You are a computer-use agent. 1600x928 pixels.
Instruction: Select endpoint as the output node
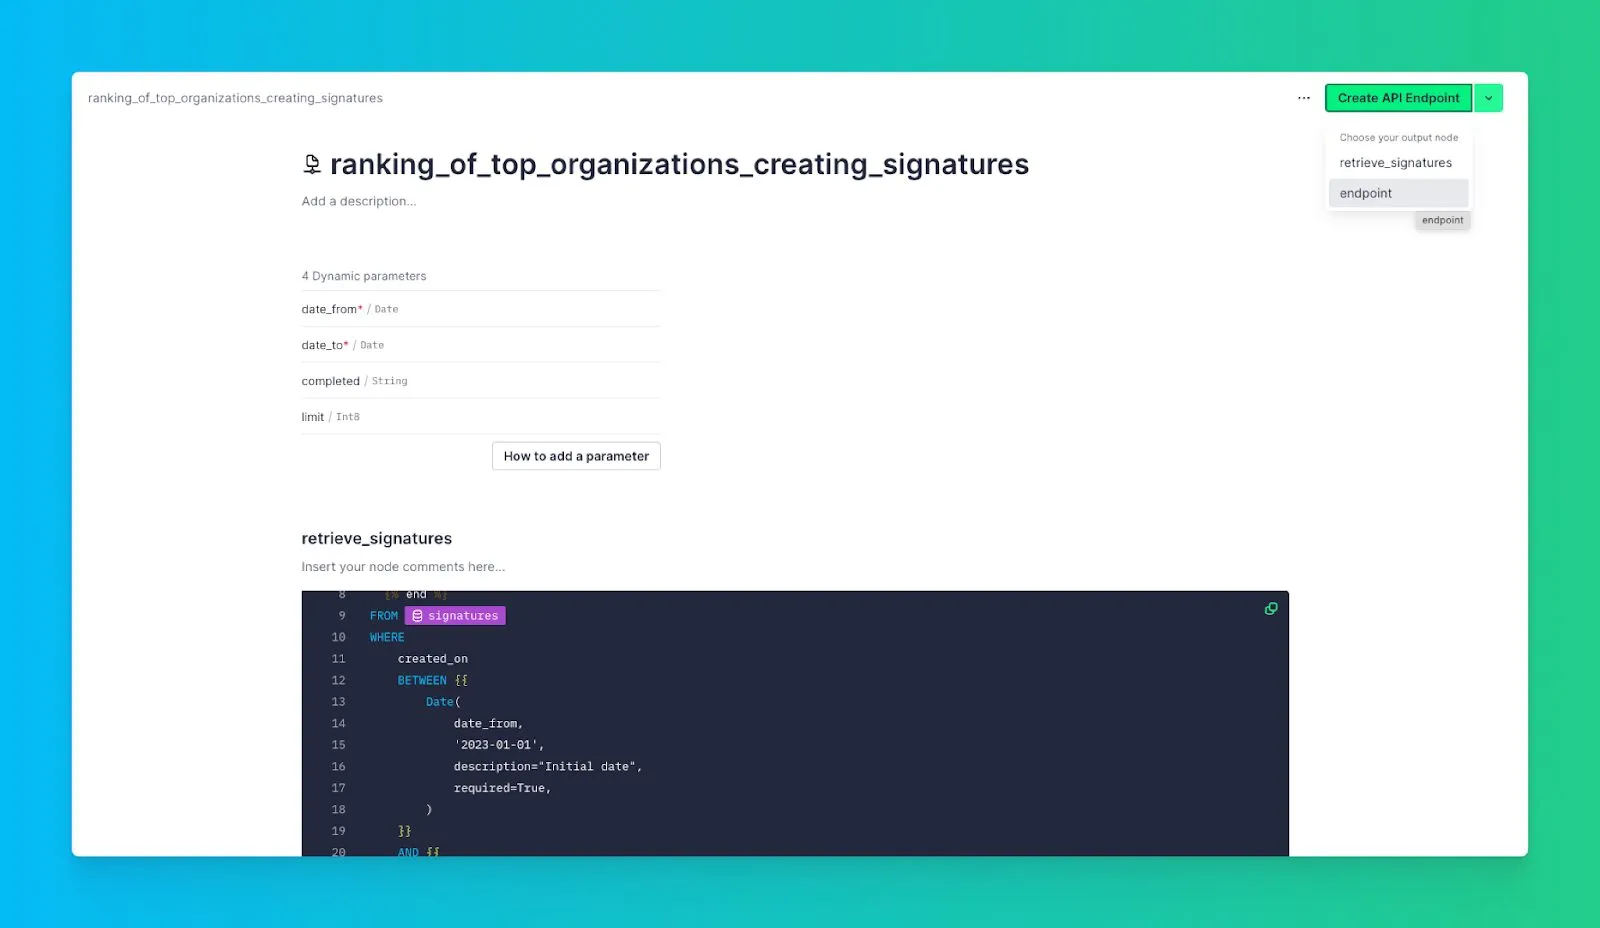click(1365, 192)
